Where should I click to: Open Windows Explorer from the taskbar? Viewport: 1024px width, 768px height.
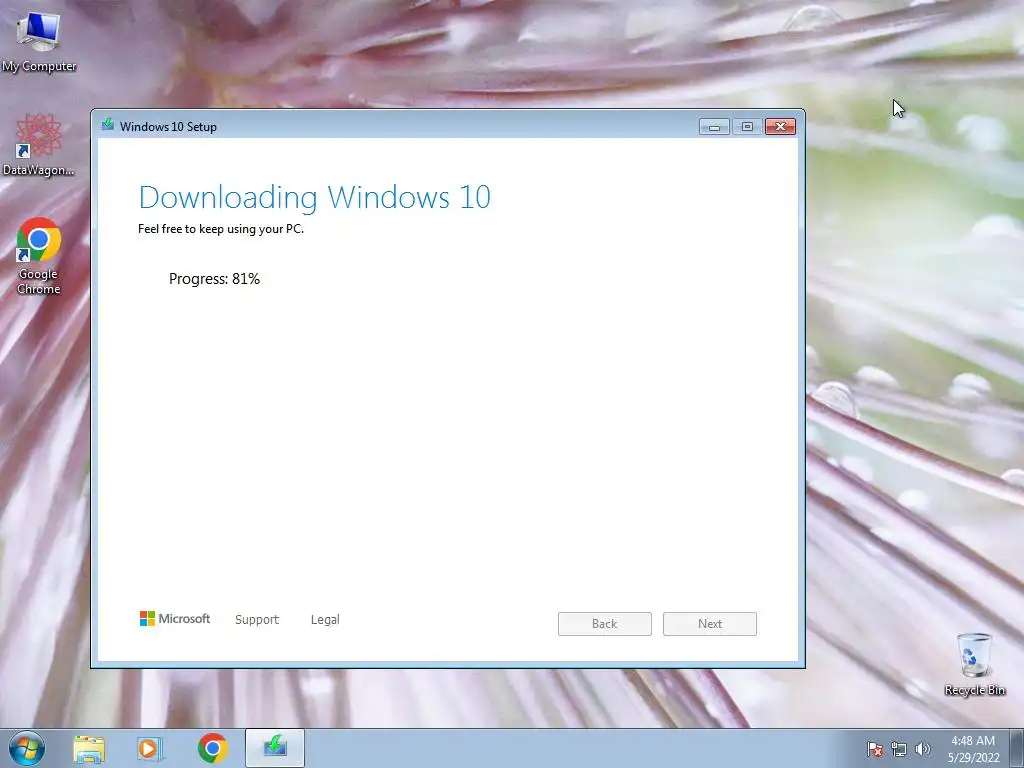click(x=89, y=748)
